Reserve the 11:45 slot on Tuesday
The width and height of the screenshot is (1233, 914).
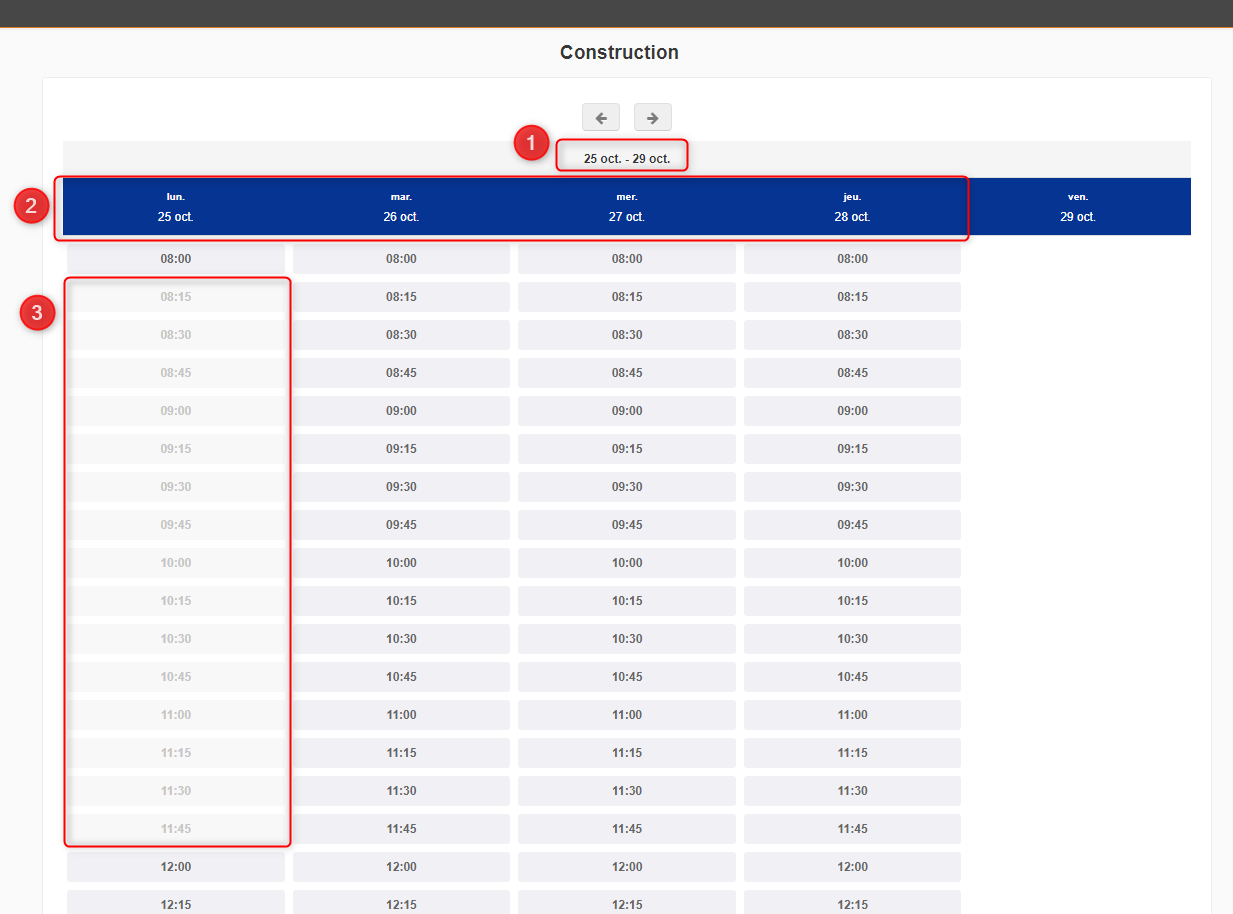[401, 829]
